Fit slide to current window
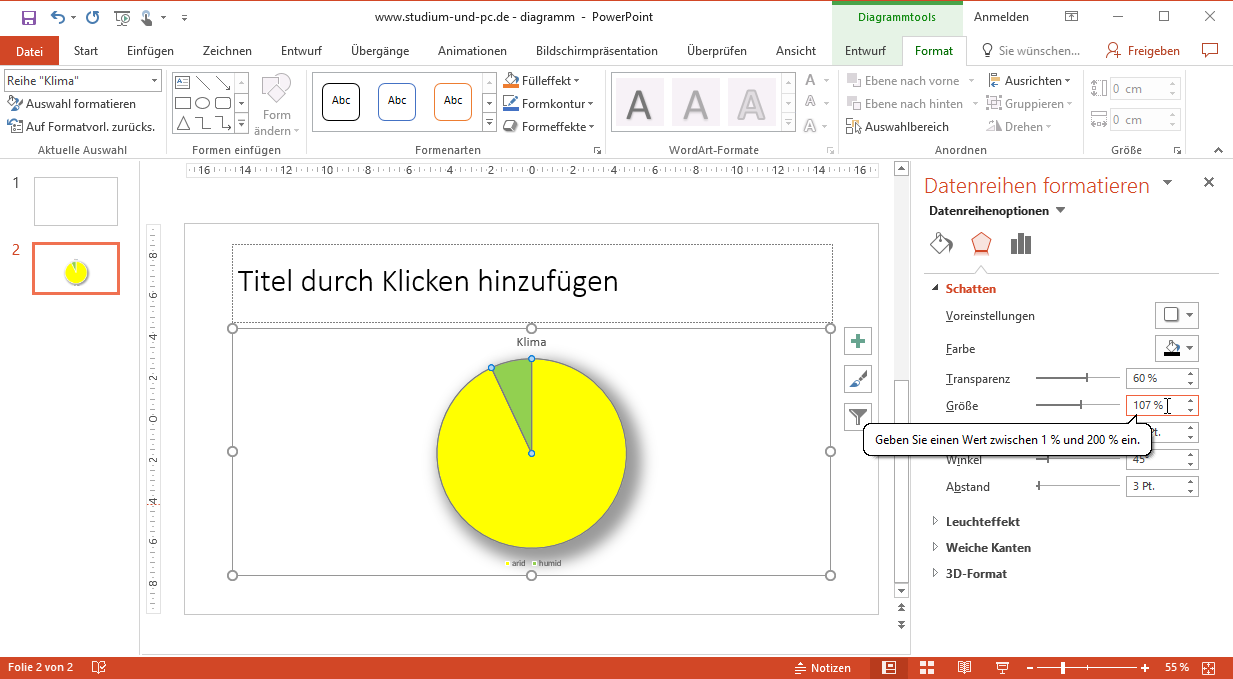1233x679 pixels. (1208, 667)
